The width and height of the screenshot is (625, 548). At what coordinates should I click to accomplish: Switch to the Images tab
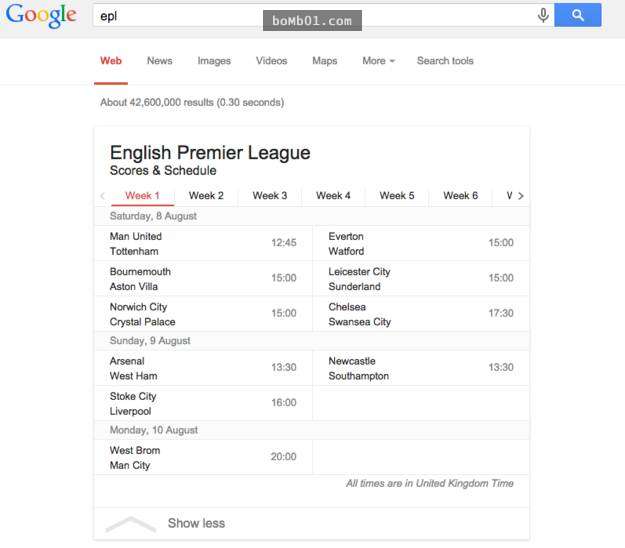click(214, 61)
